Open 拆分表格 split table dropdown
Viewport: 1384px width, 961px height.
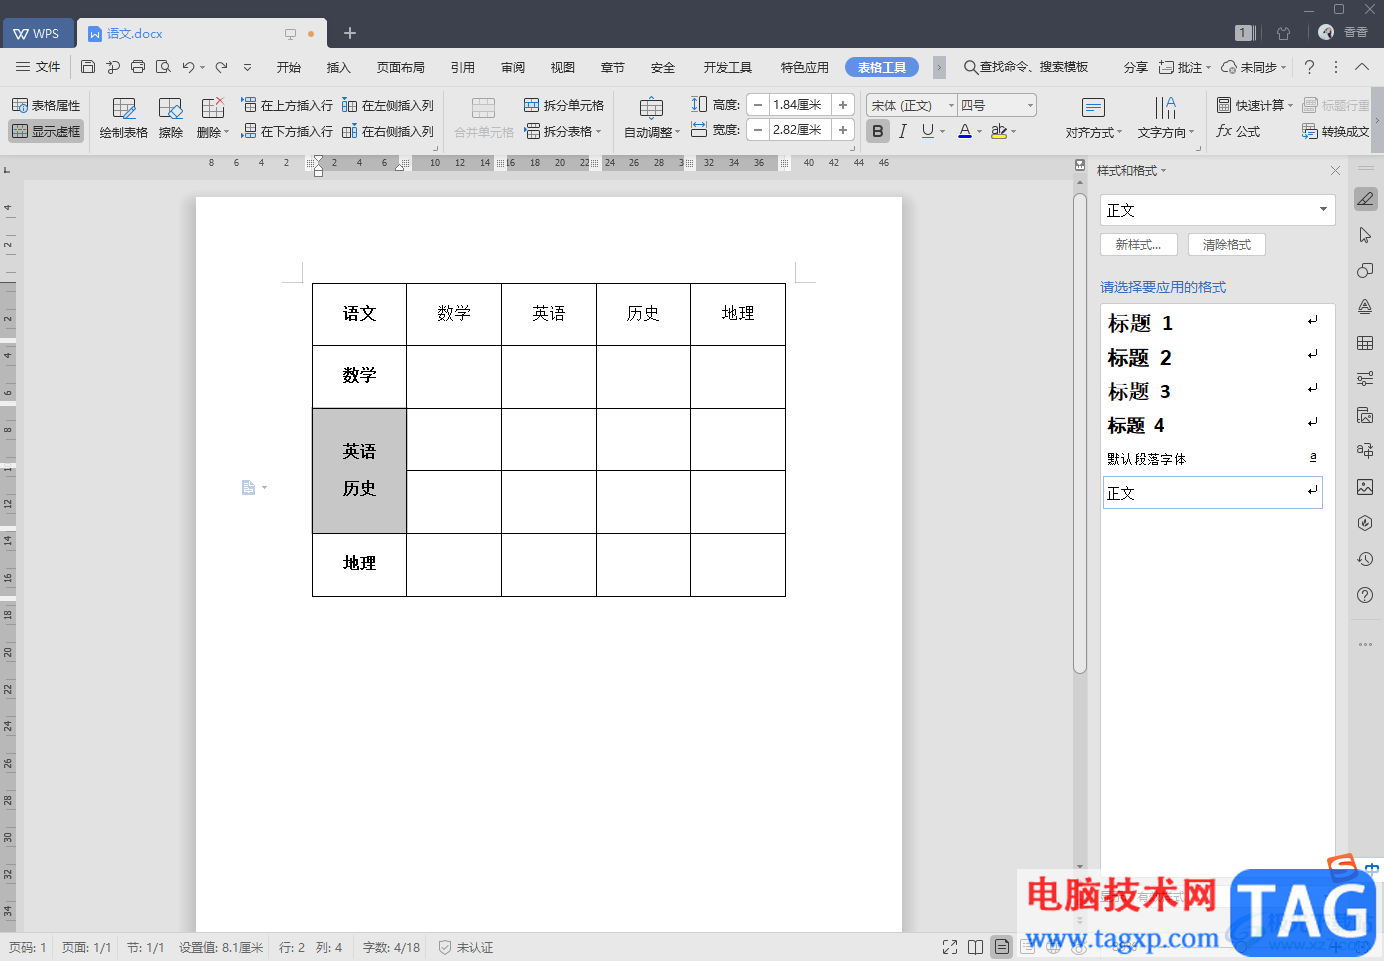click(563, 131)
